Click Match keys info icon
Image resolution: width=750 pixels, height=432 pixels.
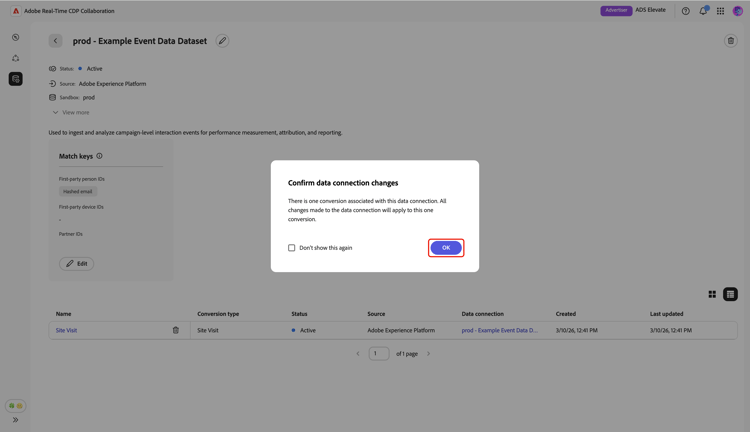[99, 156]
